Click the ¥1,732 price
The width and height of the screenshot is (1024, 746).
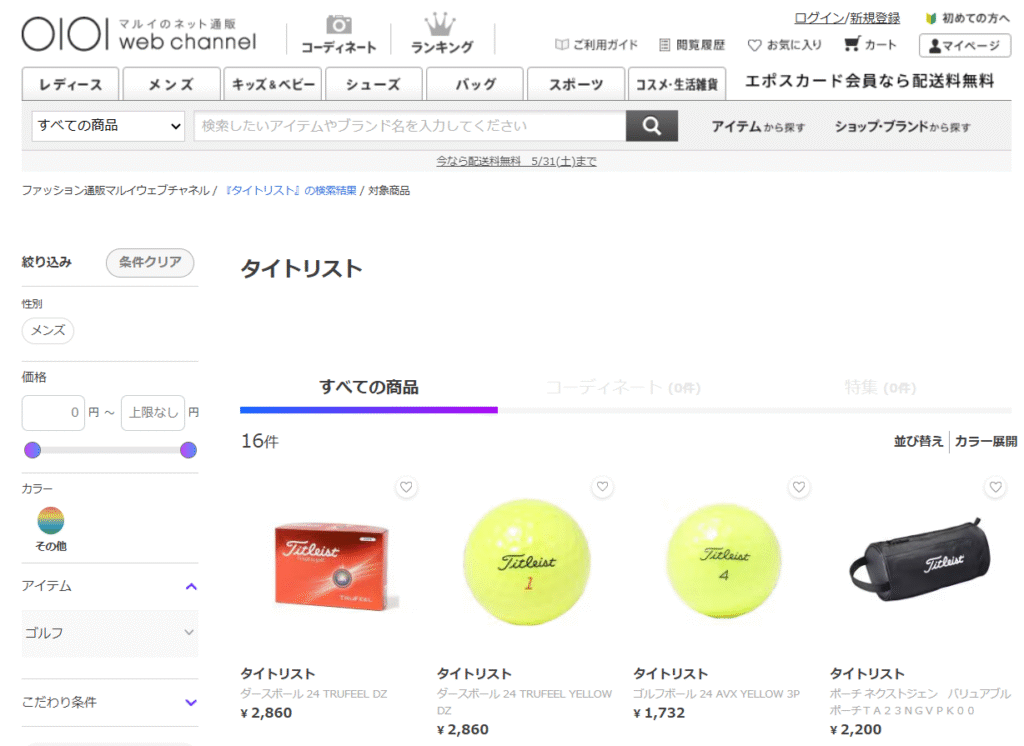point(659,713)
